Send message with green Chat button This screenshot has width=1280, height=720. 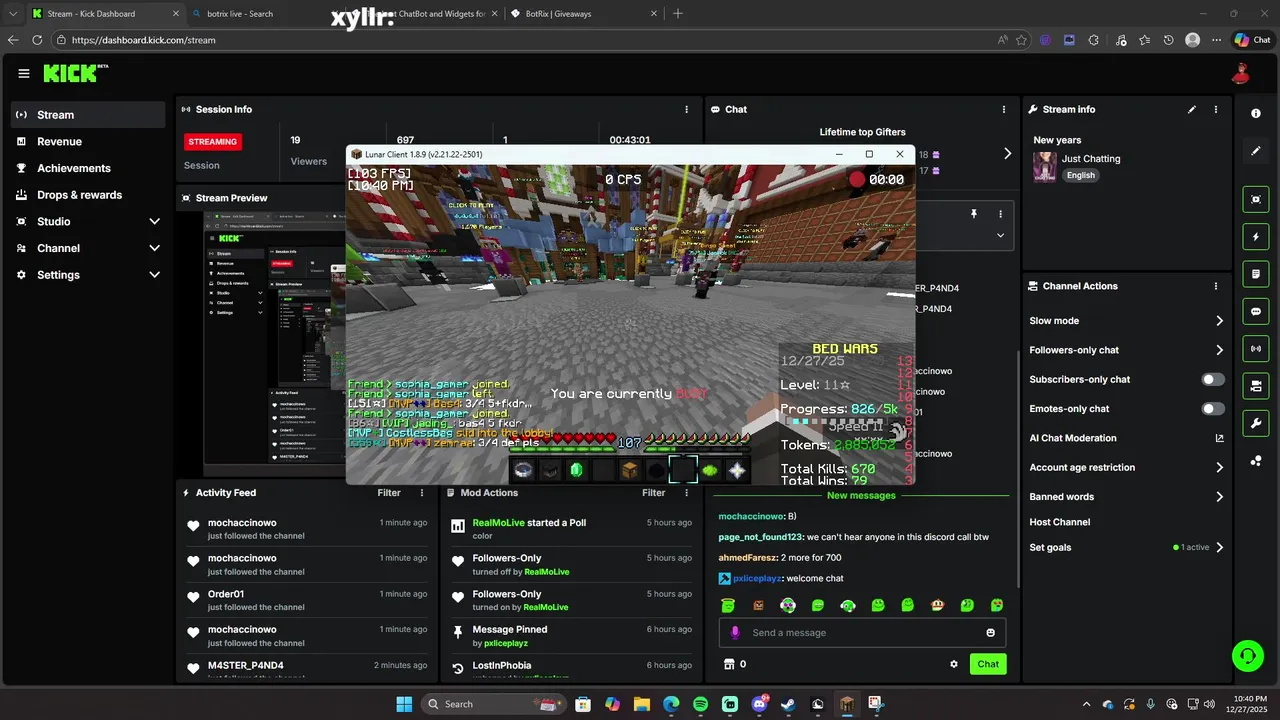988,664
